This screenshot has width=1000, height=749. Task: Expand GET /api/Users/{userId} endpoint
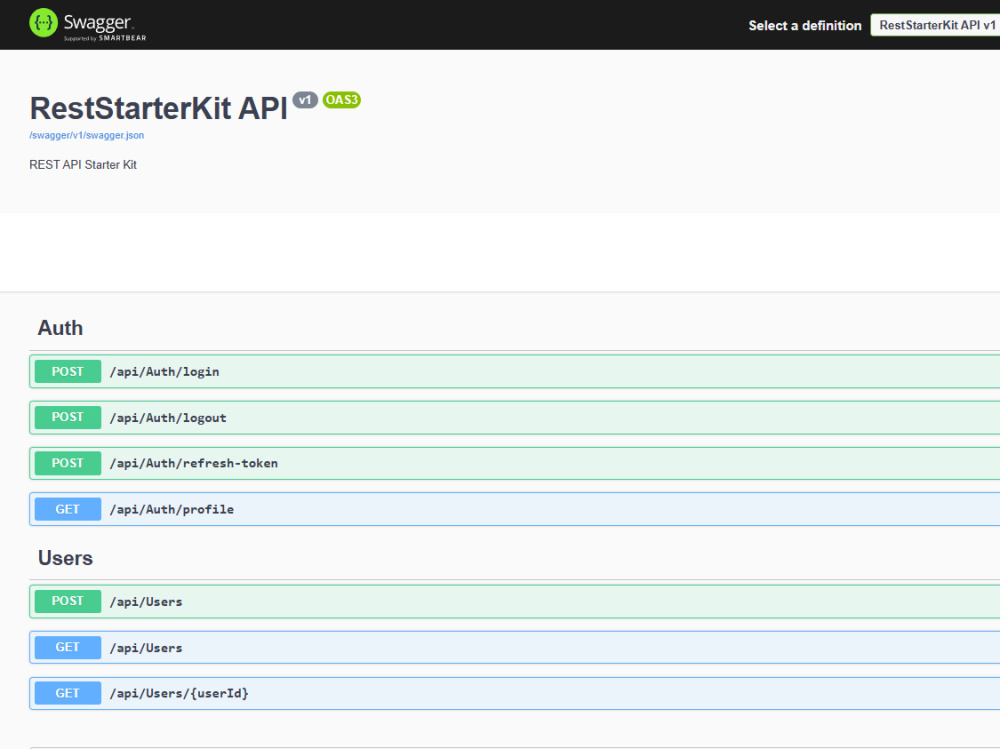(x=515, y=693)
